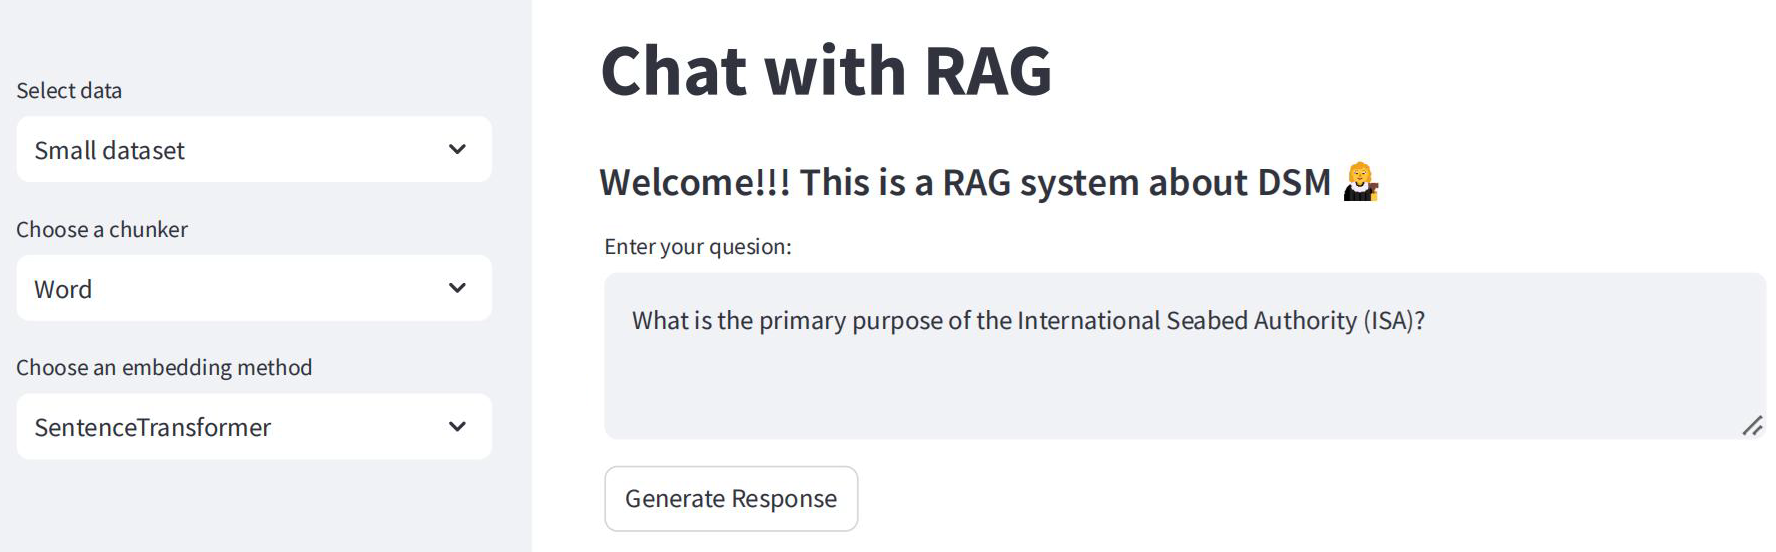1776x552 pixels.
Task: Click the "Select data" label
Action: tap(69, 91)
